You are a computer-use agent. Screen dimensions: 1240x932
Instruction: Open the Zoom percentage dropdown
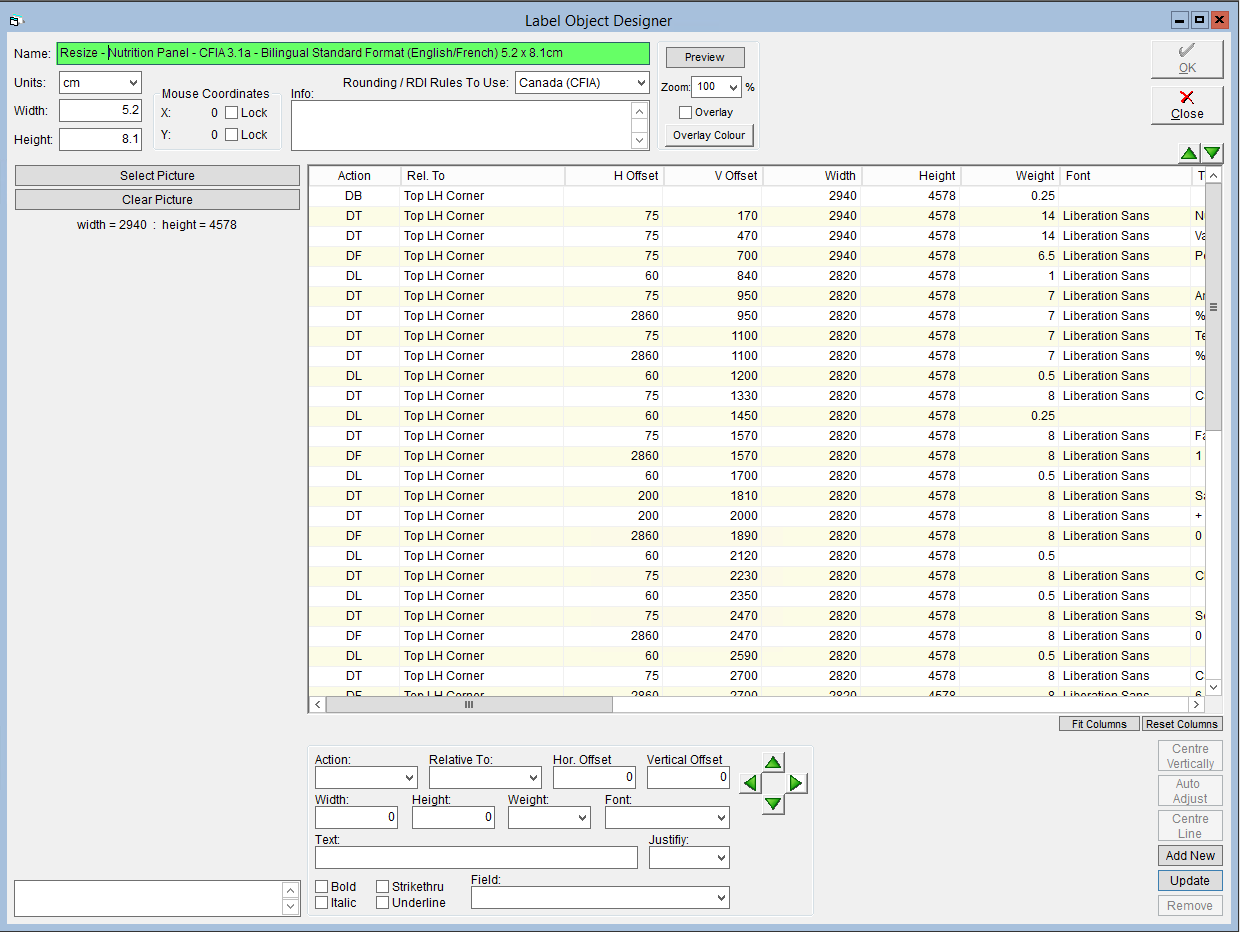pos(716,88)
